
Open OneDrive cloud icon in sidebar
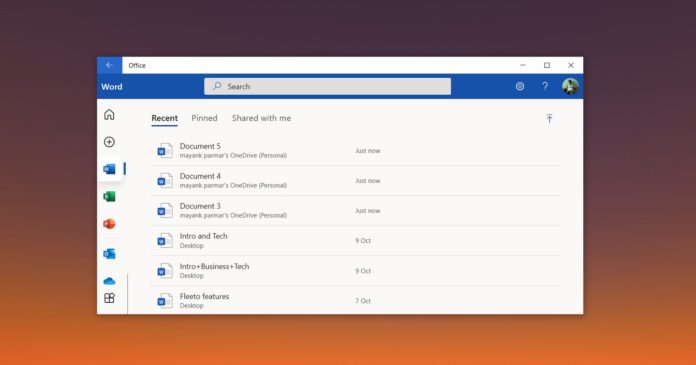point(109,281)
